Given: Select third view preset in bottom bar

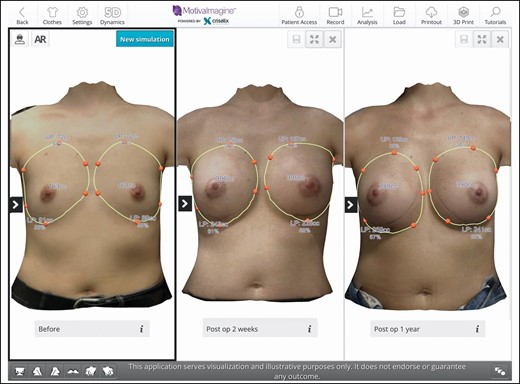Looking at the screenshot, I should click(55, 371).
